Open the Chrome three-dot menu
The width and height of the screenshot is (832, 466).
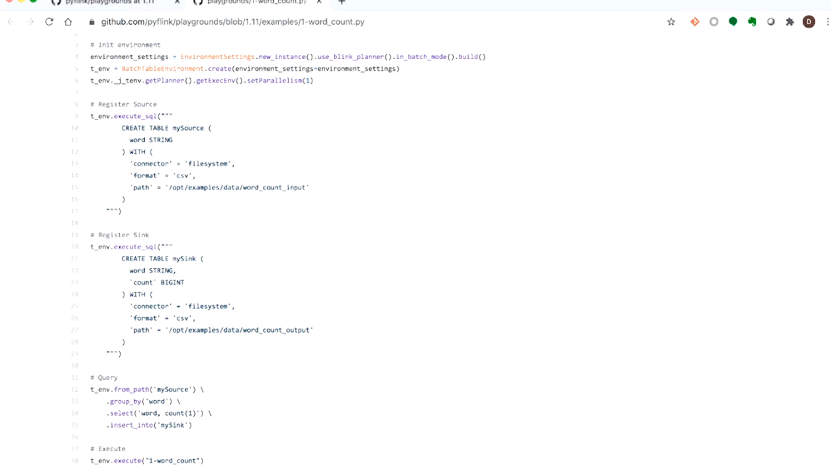click(828, 22)
